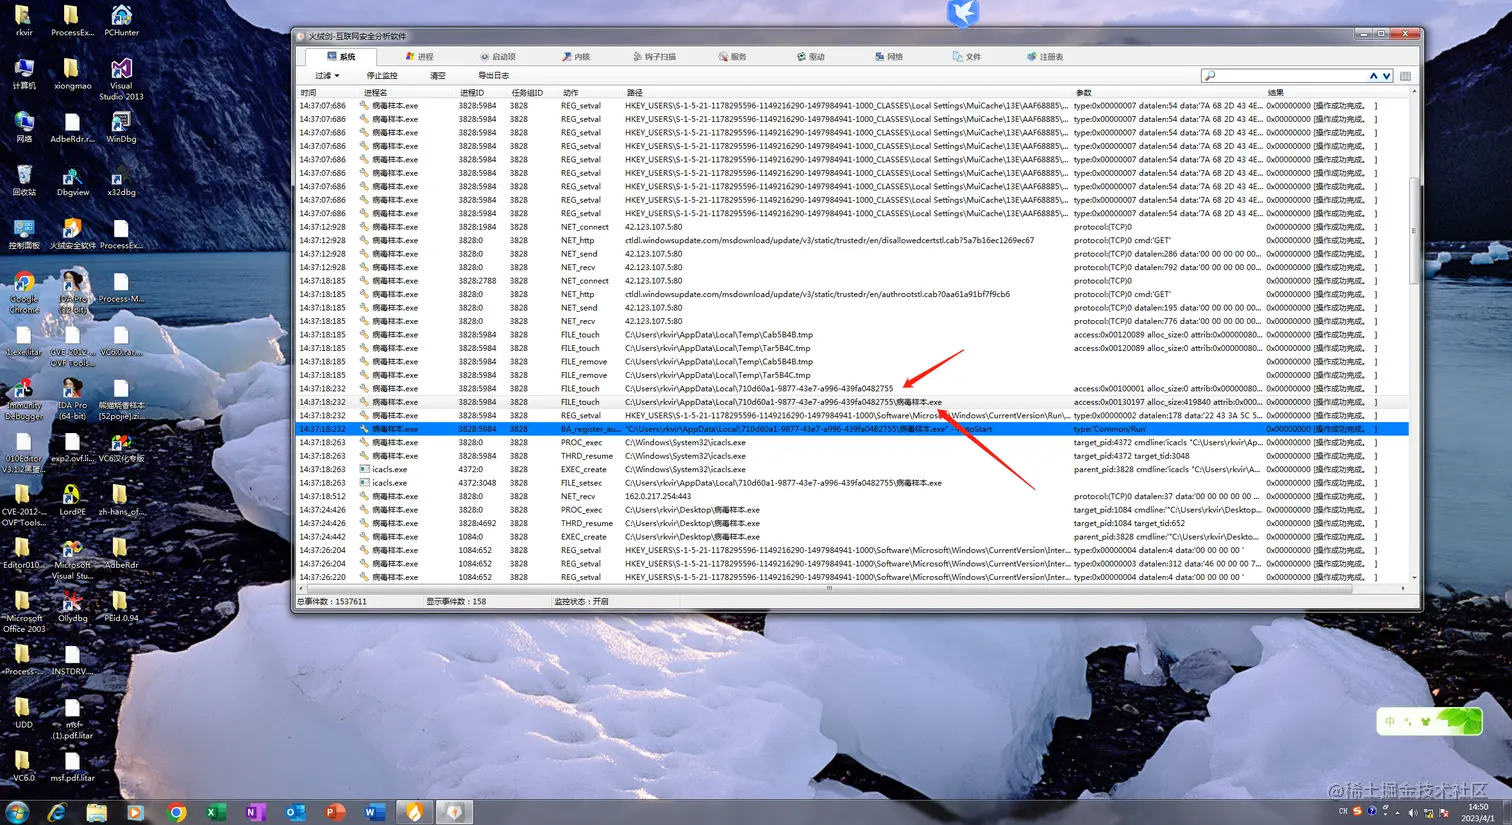Select the FILE_touch Cab5B4B.tmp row
1512x825 pixels.
click(x=853, y=335)
